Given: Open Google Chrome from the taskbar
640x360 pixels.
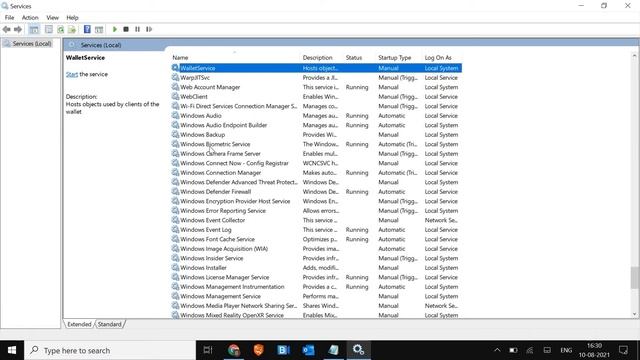Looking at the screenshot, I should point(233,350).
